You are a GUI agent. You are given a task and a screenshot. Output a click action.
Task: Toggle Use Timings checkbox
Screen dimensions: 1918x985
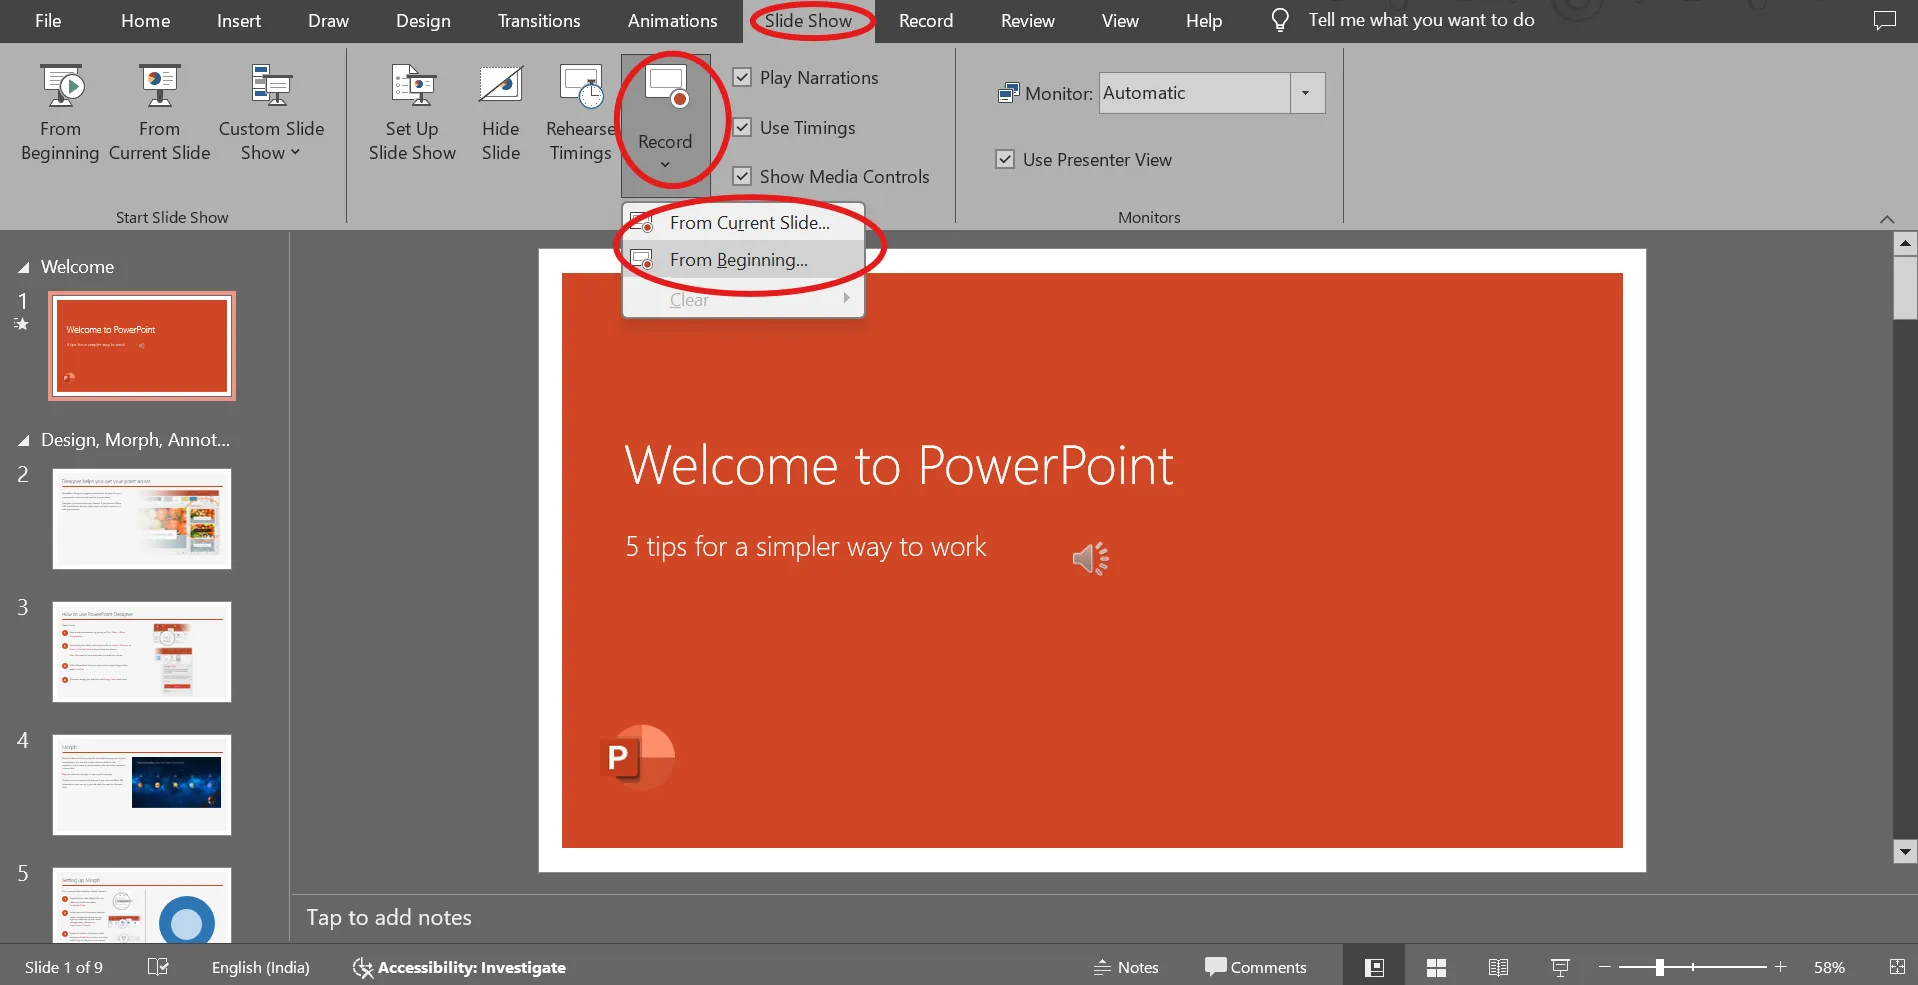[742, 127]
